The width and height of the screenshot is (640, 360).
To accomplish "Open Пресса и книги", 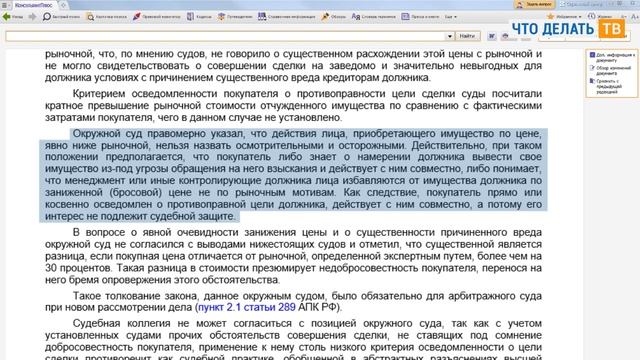I will pyautogui.click(x=420, y=17).
